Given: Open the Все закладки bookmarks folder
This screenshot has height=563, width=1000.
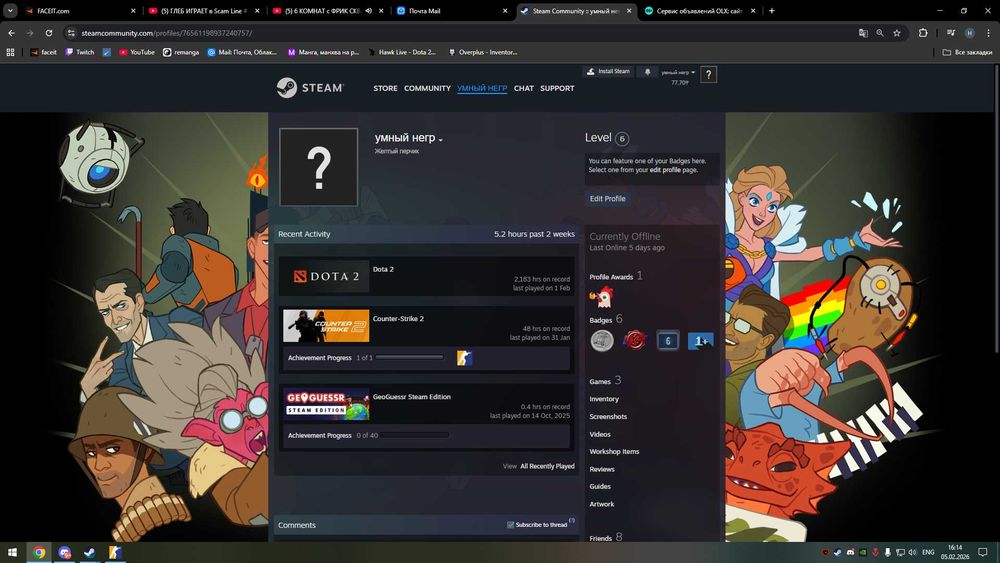Looking at the screenshot, I should 967,52.
